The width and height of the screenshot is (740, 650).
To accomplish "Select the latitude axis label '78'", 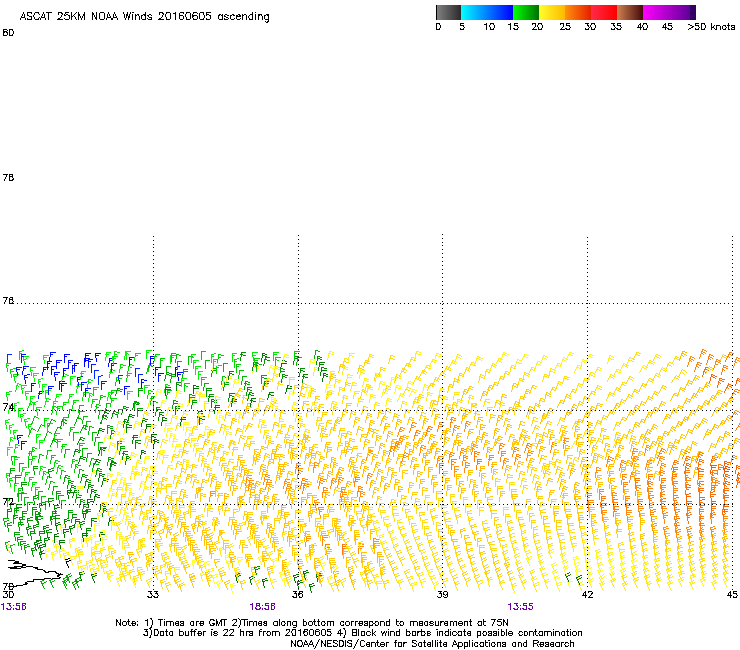I will (x=8, y=177).
